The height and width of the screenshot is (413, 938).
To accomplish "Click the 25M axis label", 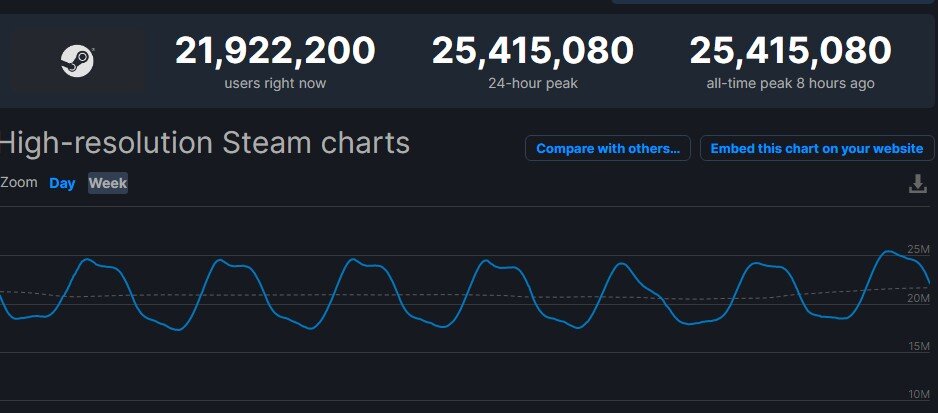I will click(919, 249).
